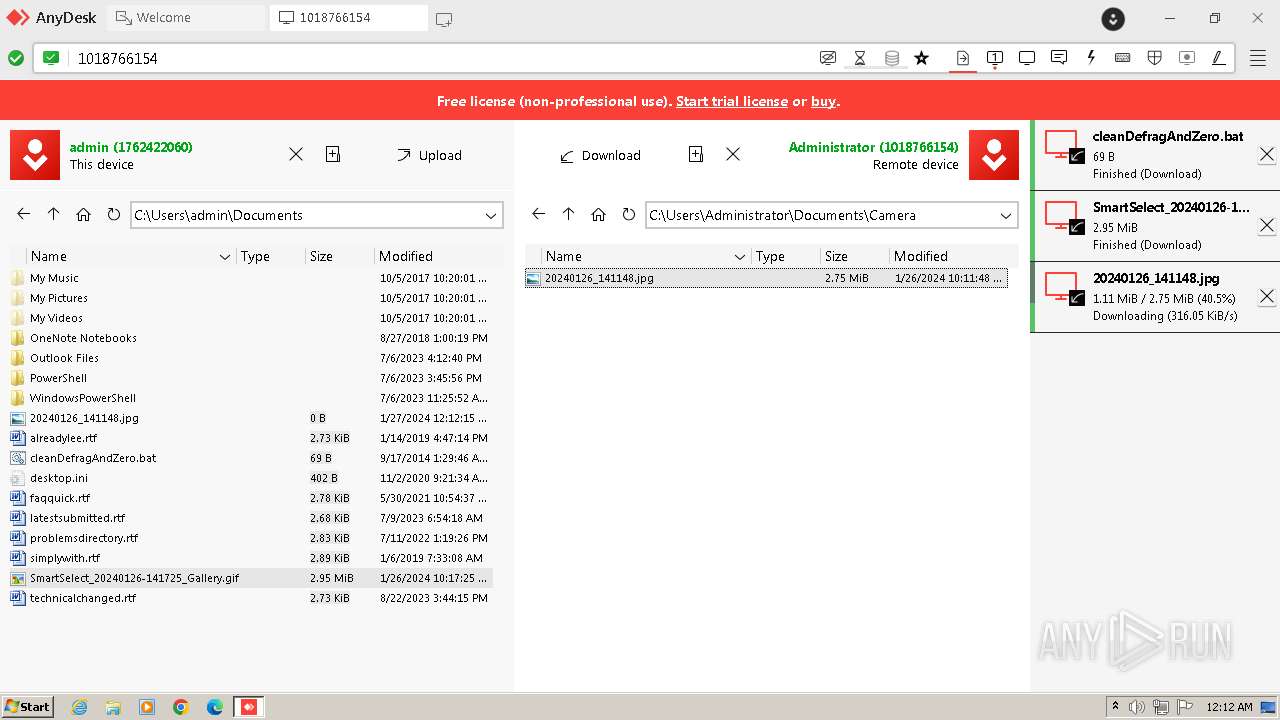
Task: Open the permissions shield icon
Action: tap(1154, 58)
